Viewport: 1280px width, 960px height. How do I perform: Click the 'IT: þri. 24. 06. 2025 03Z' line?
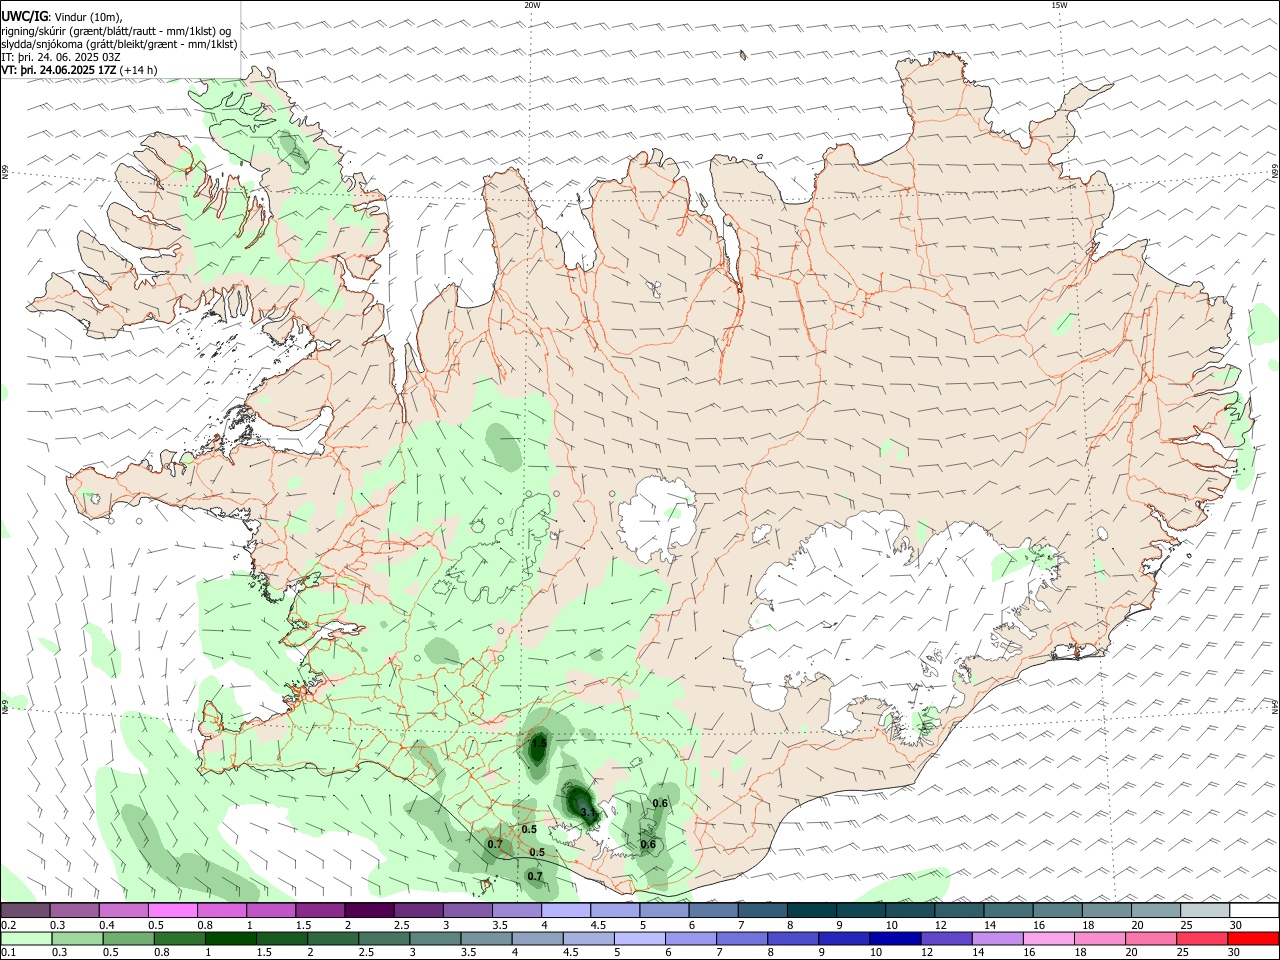click(61, 57)
